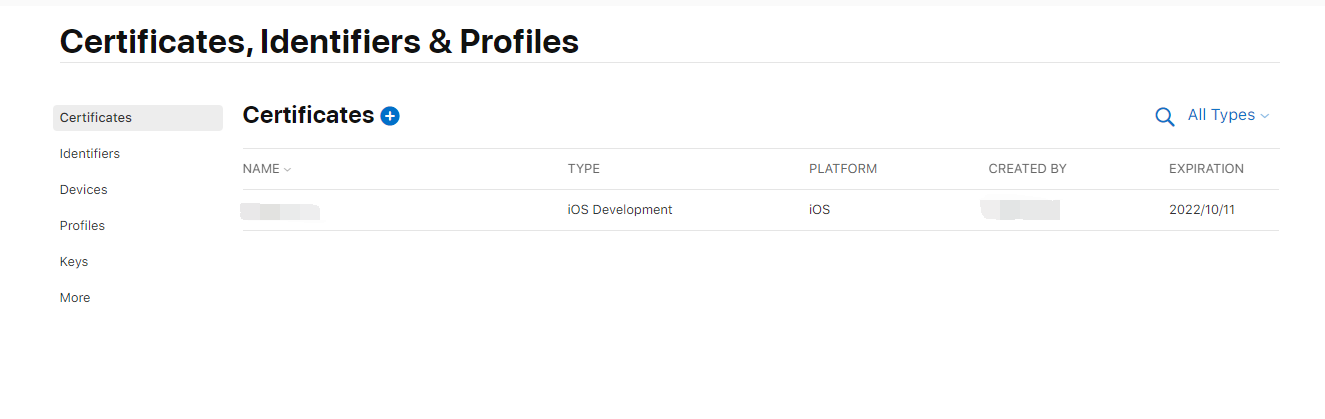Click the CREATED BY column header
Viewport: 1325px width, 419px height.
tap(1027, 169)
